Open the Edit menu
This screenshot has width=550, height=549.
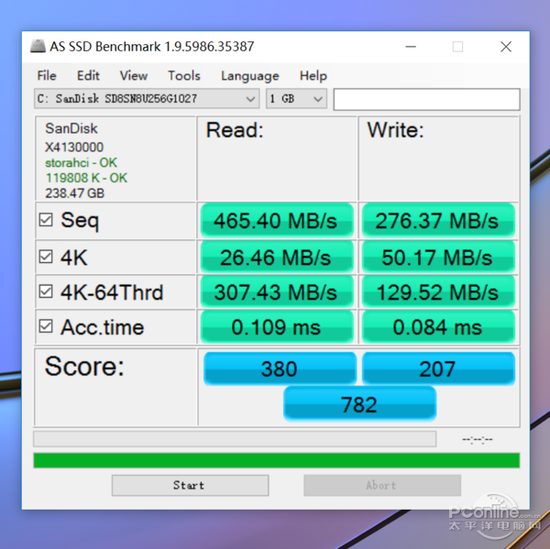pyautogui.click(x=88, y=76)
